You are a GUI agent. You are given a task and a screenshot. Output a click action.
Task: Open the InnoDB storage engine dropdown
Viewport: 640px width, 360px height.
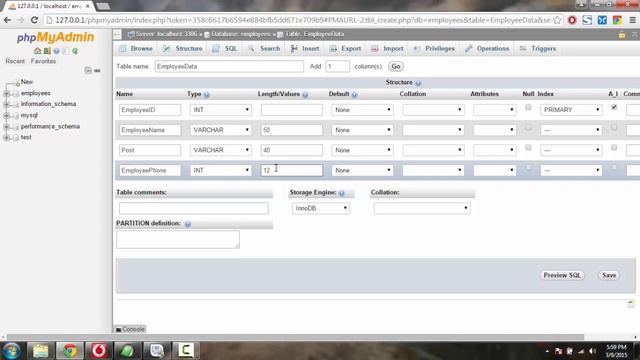coord(321,208)
